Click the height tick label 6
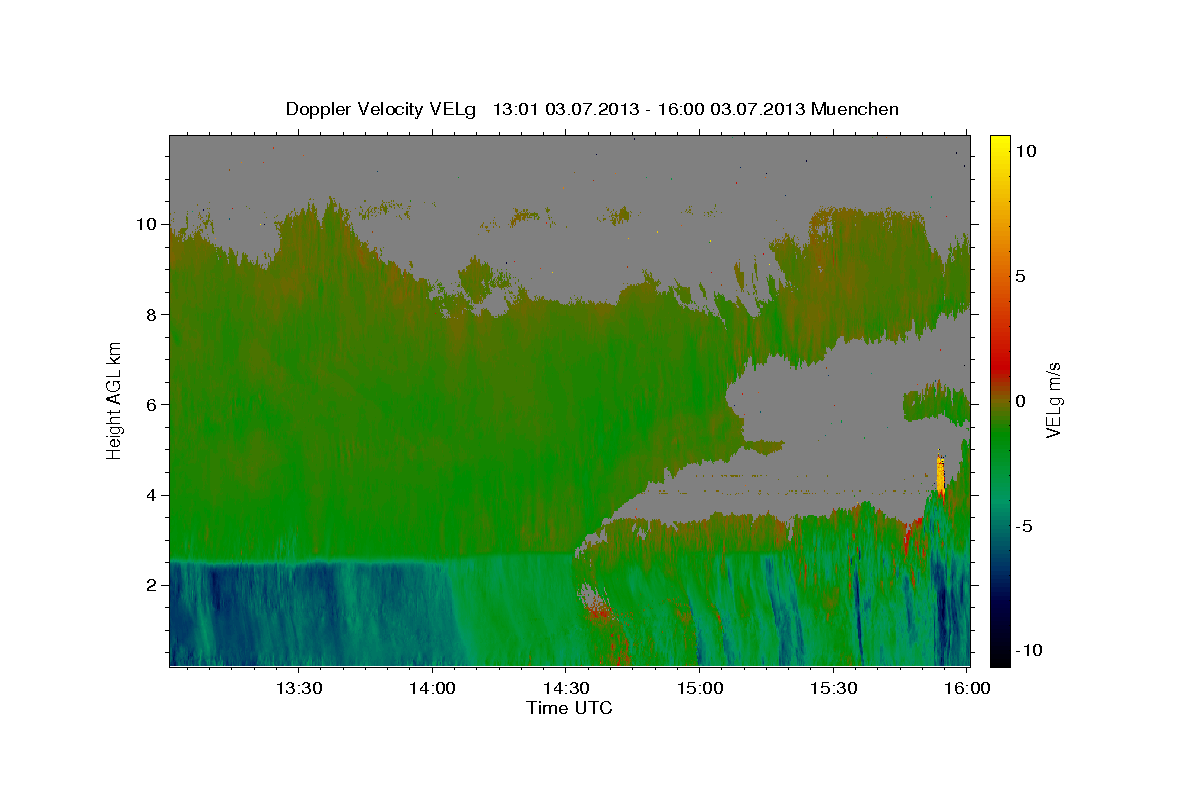Viewport: 1200px width, 800px height. [152, 405]
